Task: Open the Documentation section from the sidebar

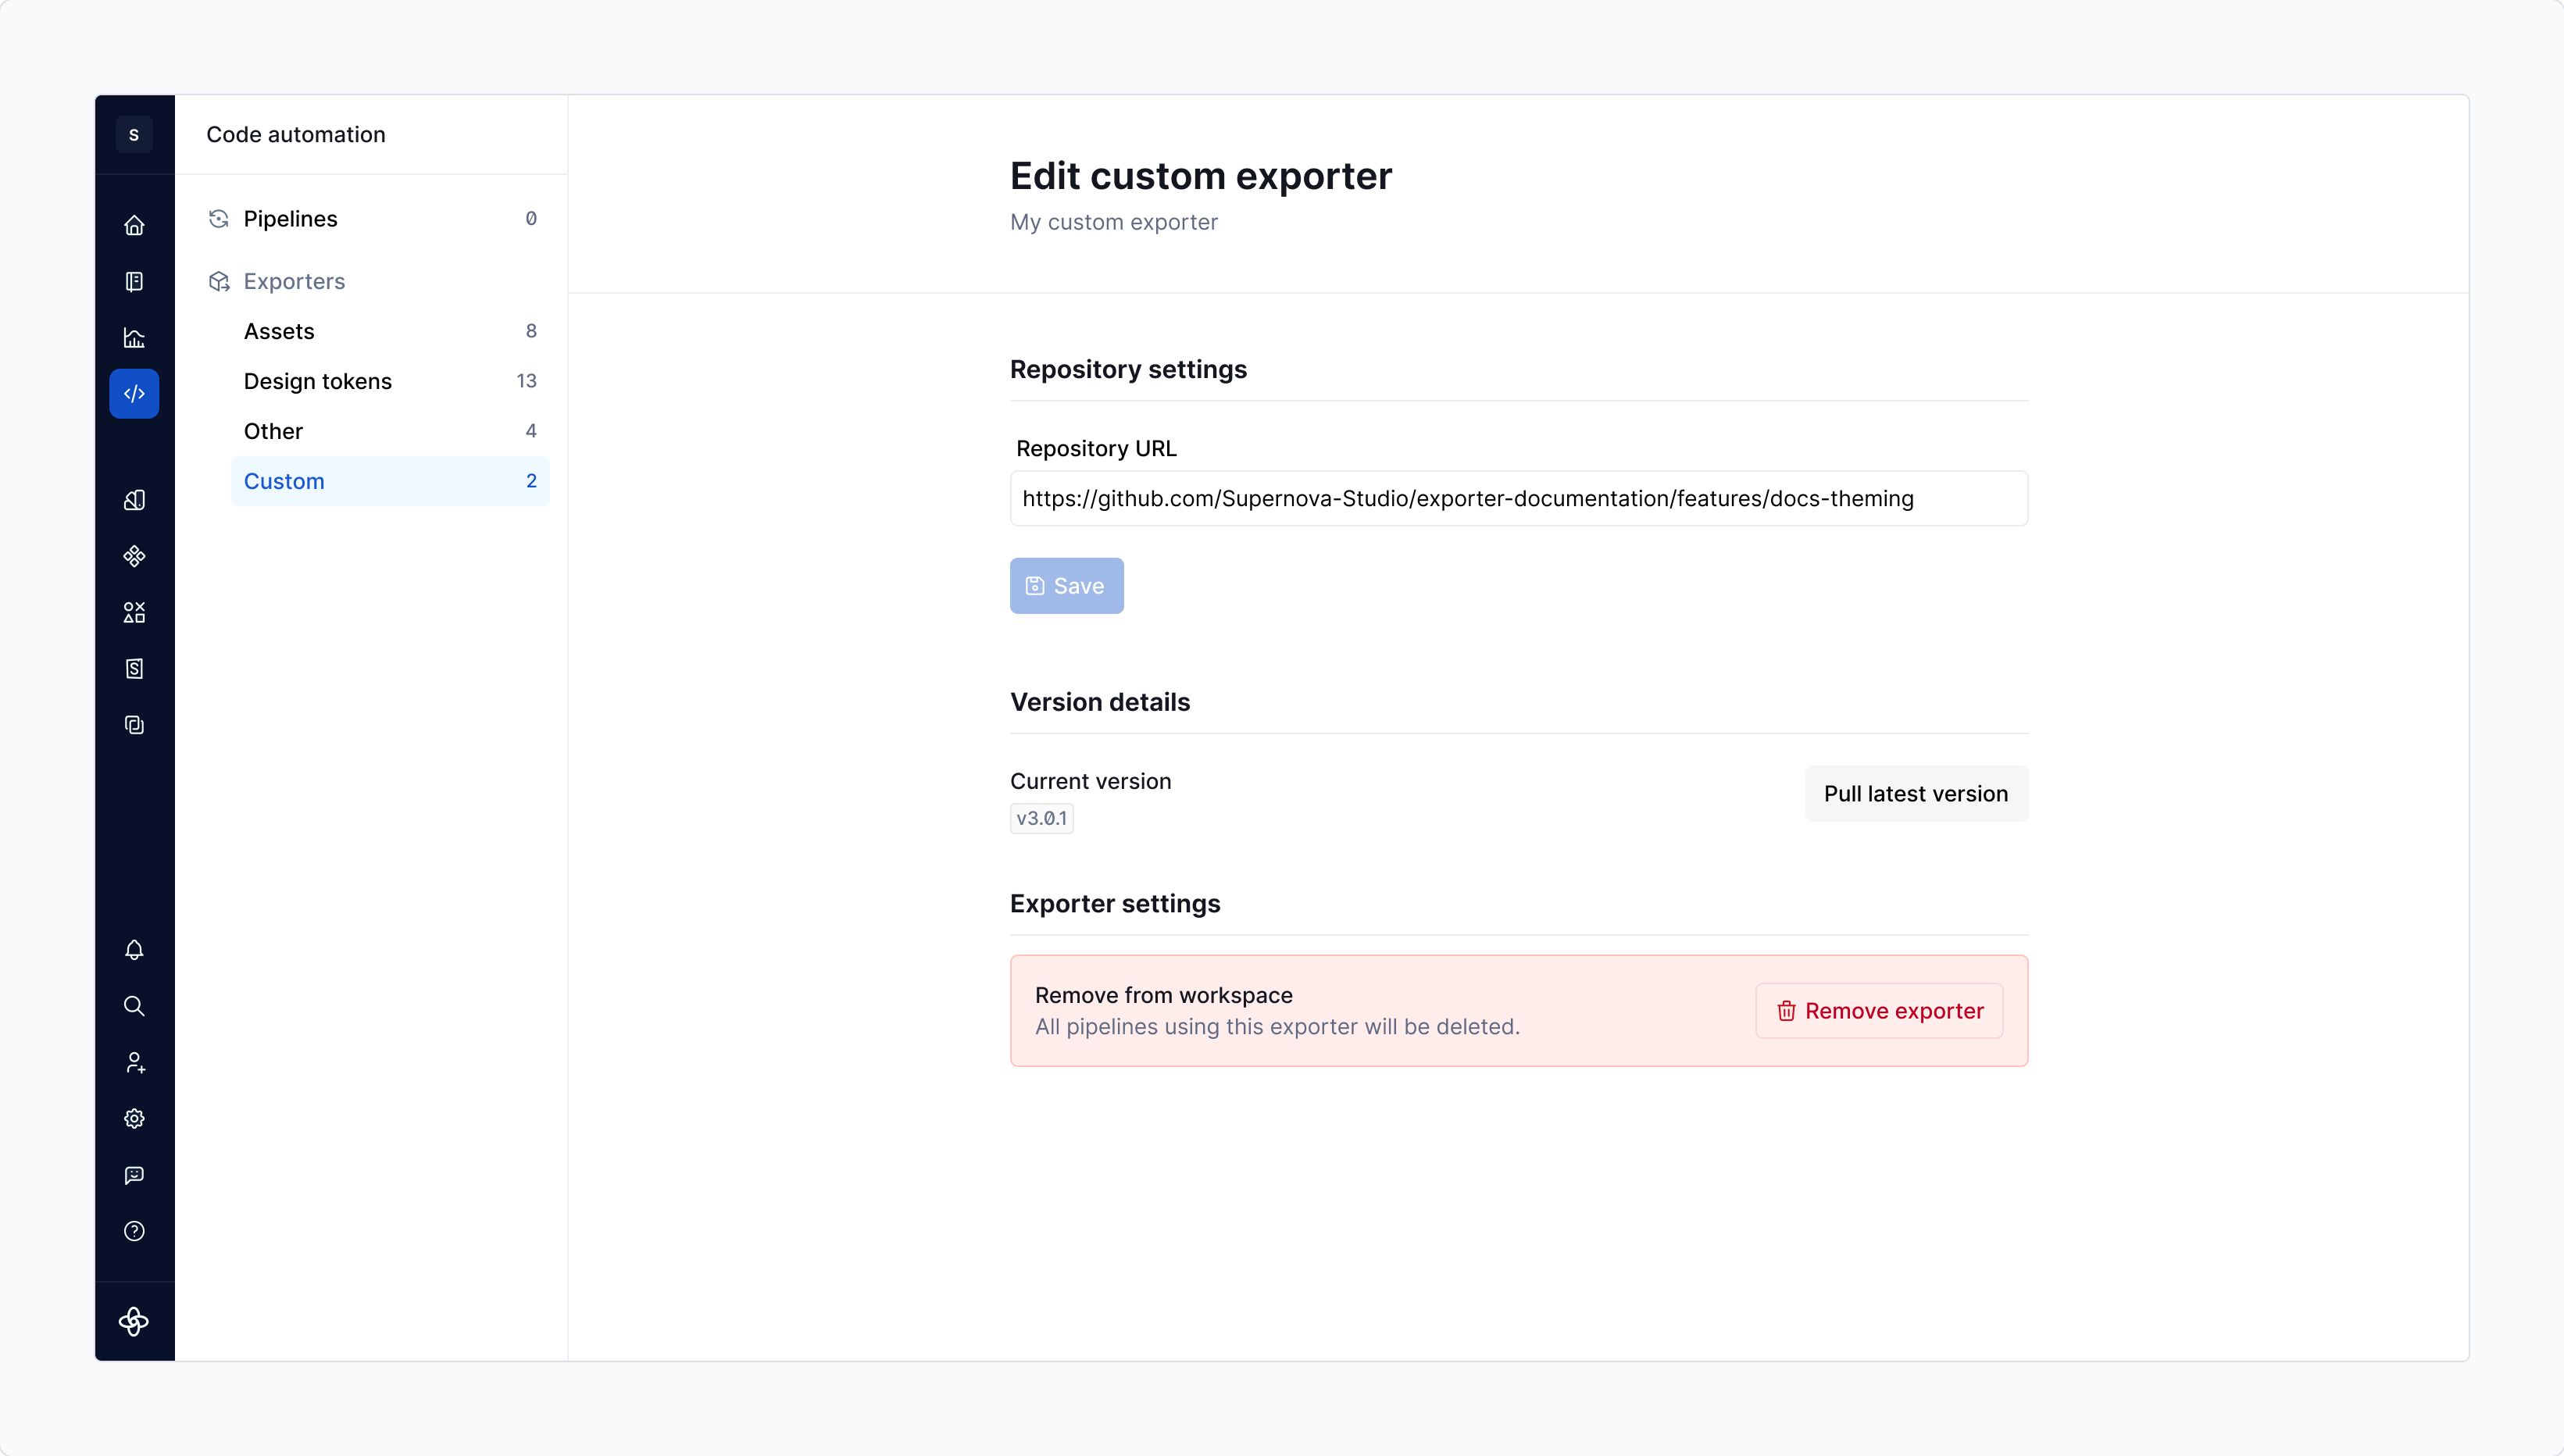Action: pyautogui.click(x=134, y=281)
